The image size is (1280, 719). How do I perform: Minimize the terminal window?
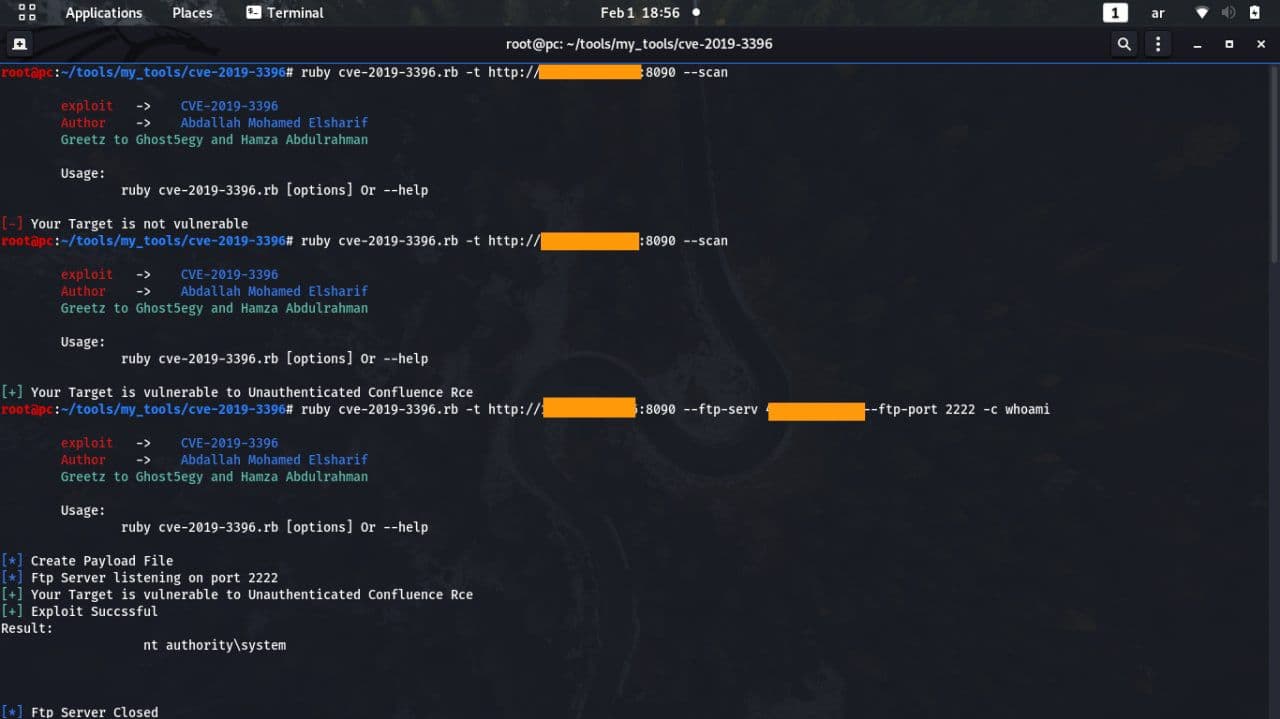tap(1197, 45)
